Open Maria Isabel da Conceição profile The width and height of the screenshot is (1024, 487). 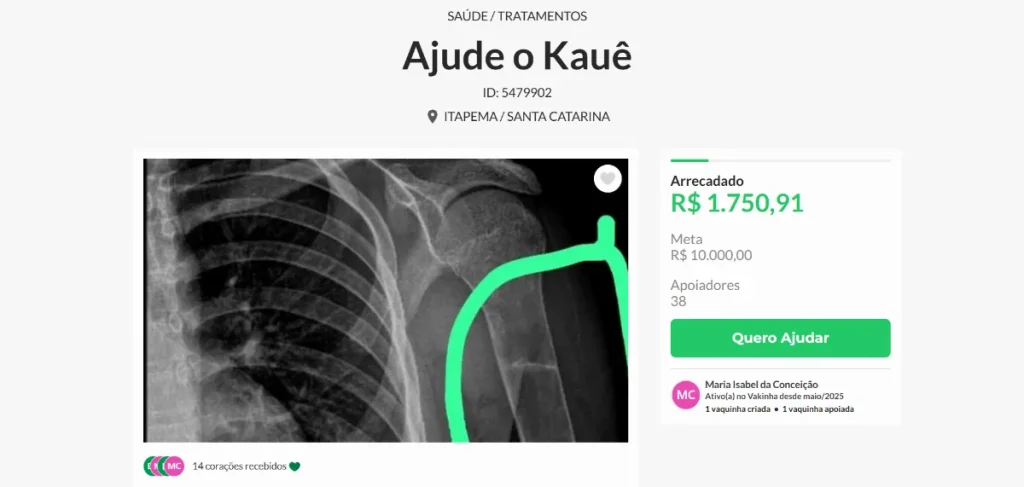761,385
